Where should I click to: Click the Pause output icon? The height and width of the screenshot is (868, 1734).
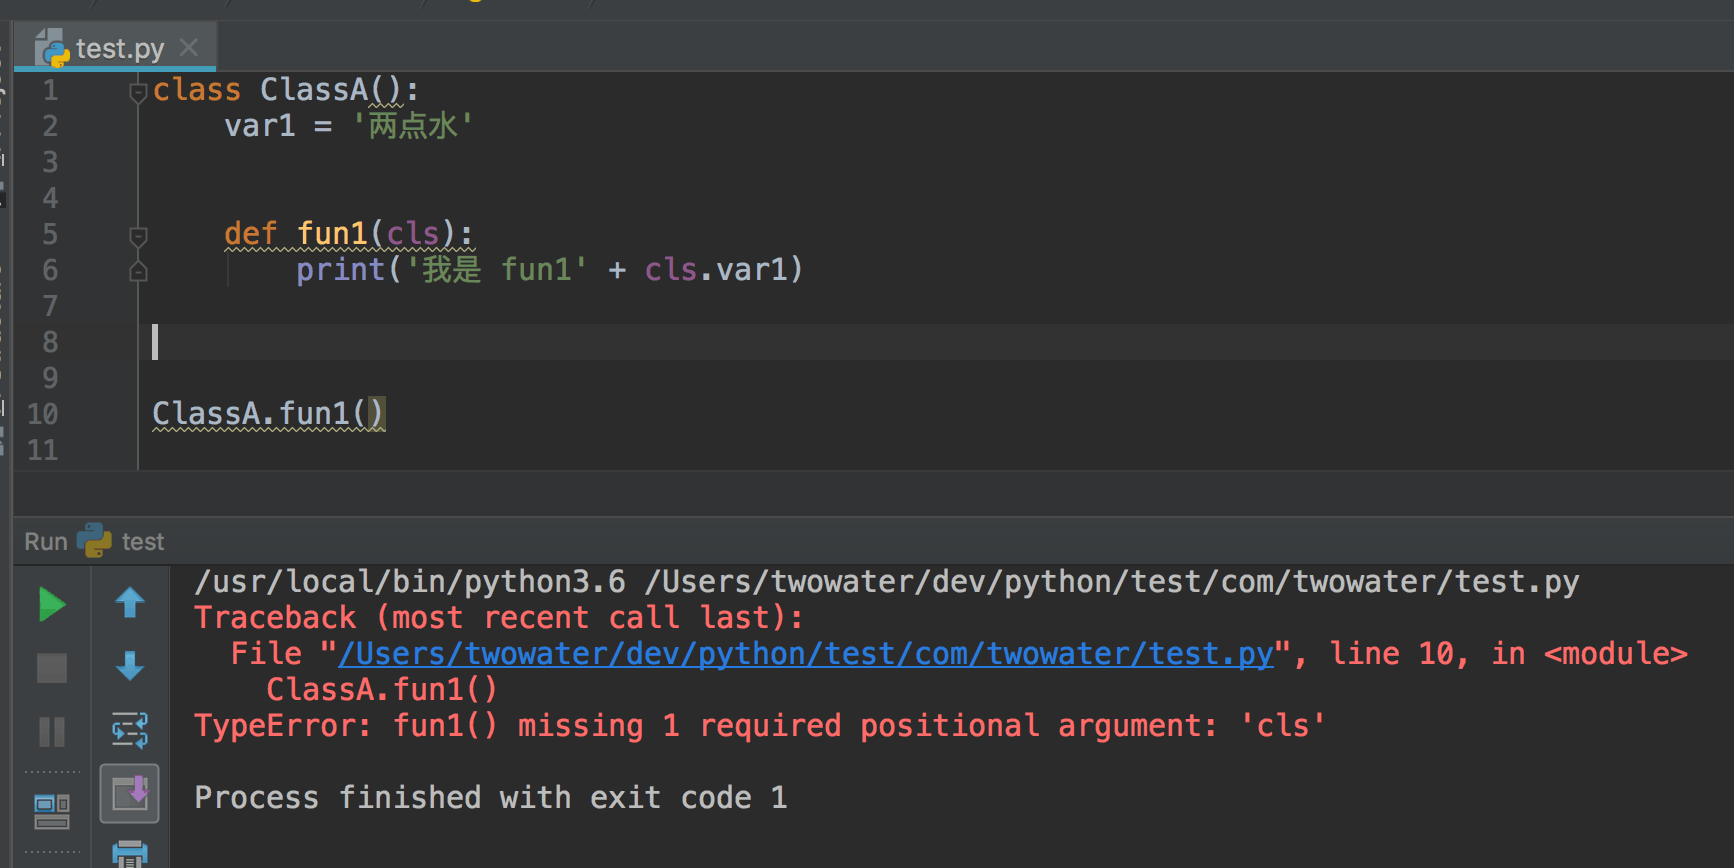point(51,732)
